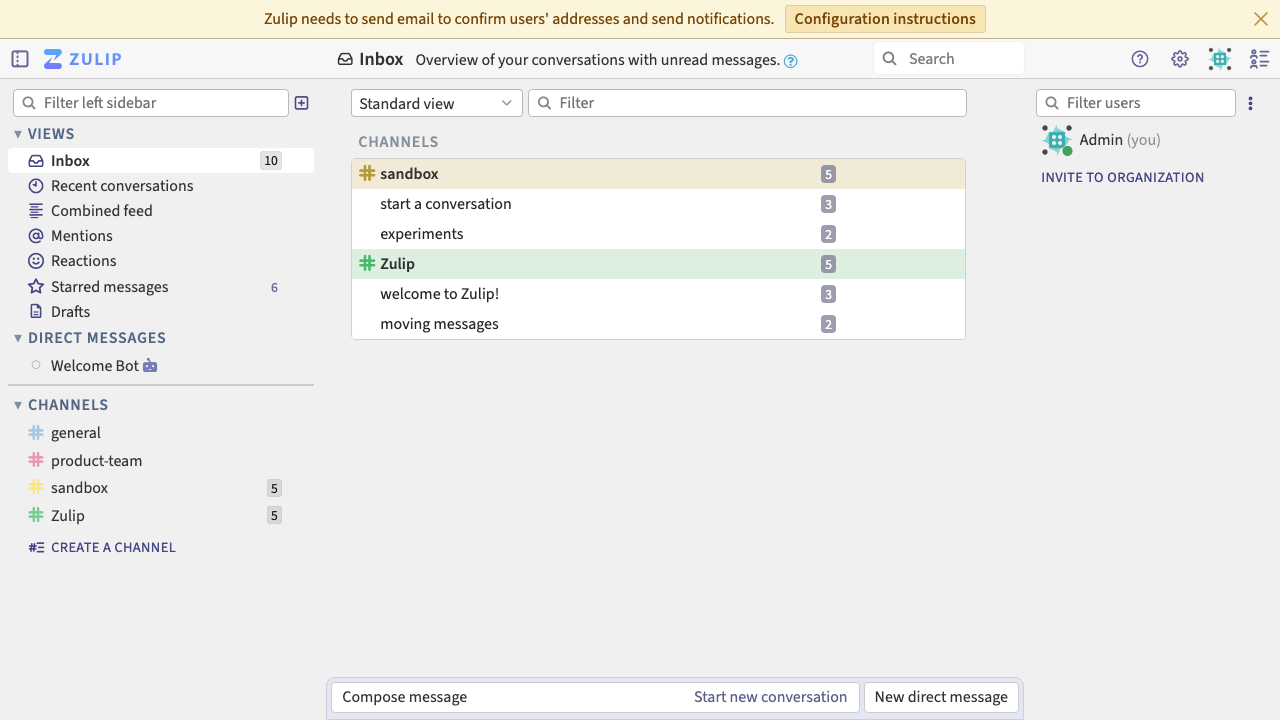Click the Combined feed lines icon
This screenshot has width=1280, height=720.
point(36,211)
